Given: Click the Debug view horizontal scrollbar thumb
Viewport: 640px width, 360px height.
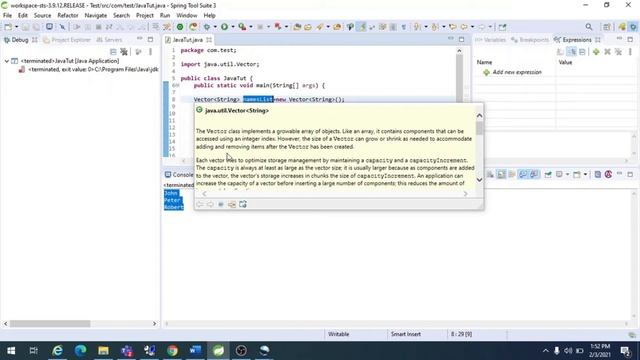Looking at the screenshot, I should pos(50,324).
